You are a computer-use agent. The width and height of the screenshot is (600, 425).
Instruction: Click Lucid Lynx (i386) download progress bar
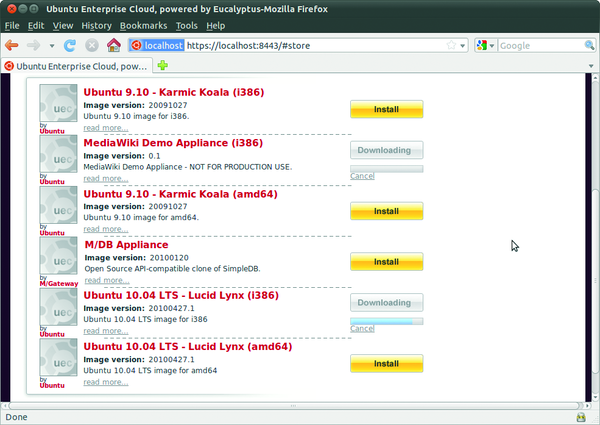tap(386, 321)
